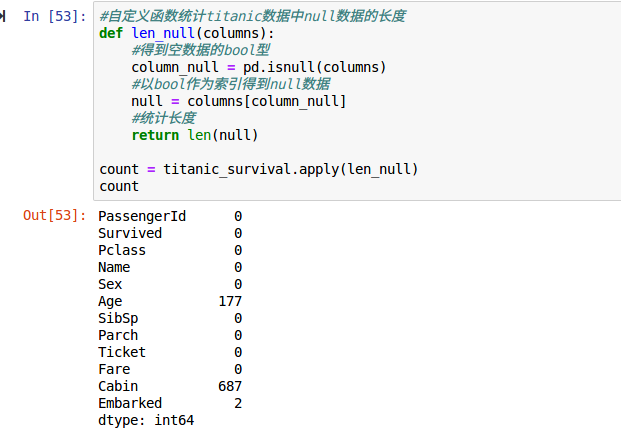Click the return len(null) line
This screenshot has height=436, width=621.
click(x=195, y=135)
